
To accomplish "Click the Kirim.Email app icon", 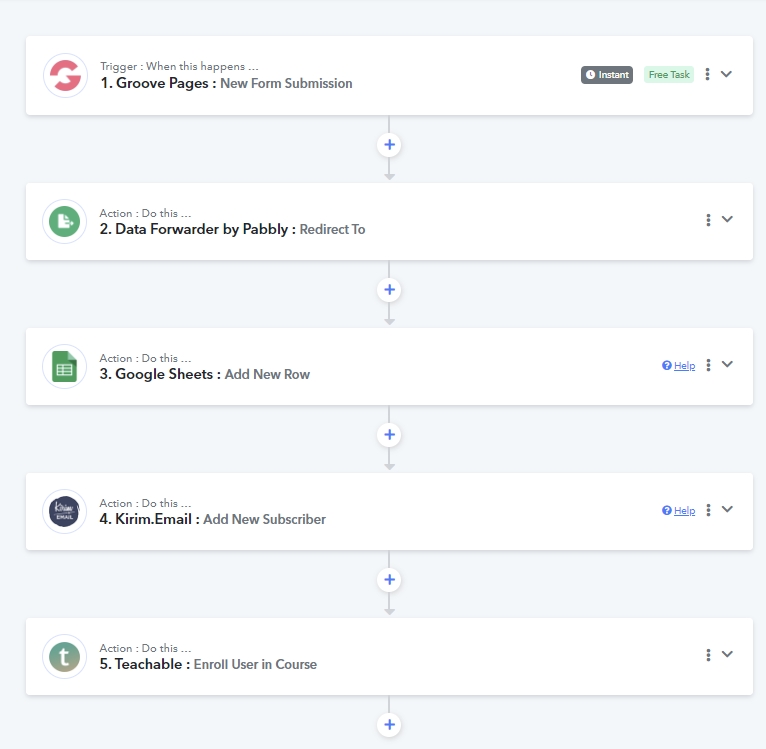I will pos(64,512).
